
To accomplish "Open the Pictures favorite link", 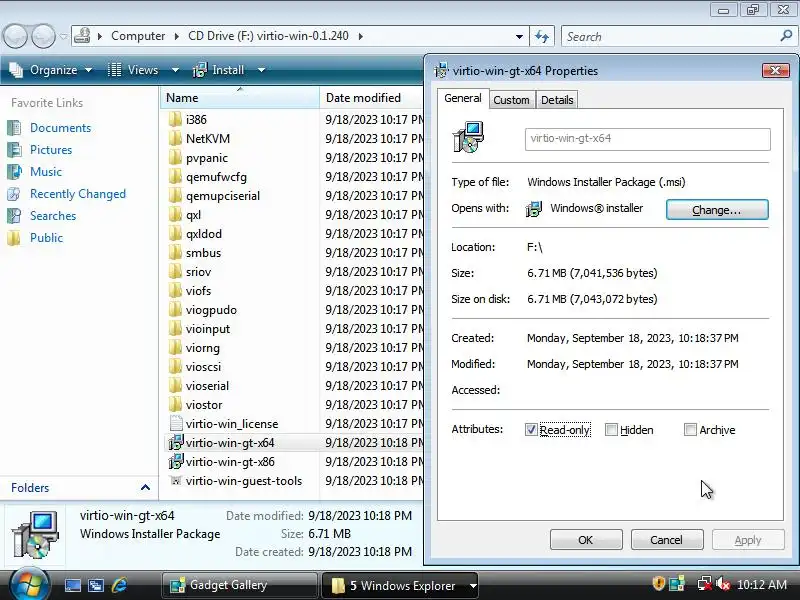I will point(51,149).
